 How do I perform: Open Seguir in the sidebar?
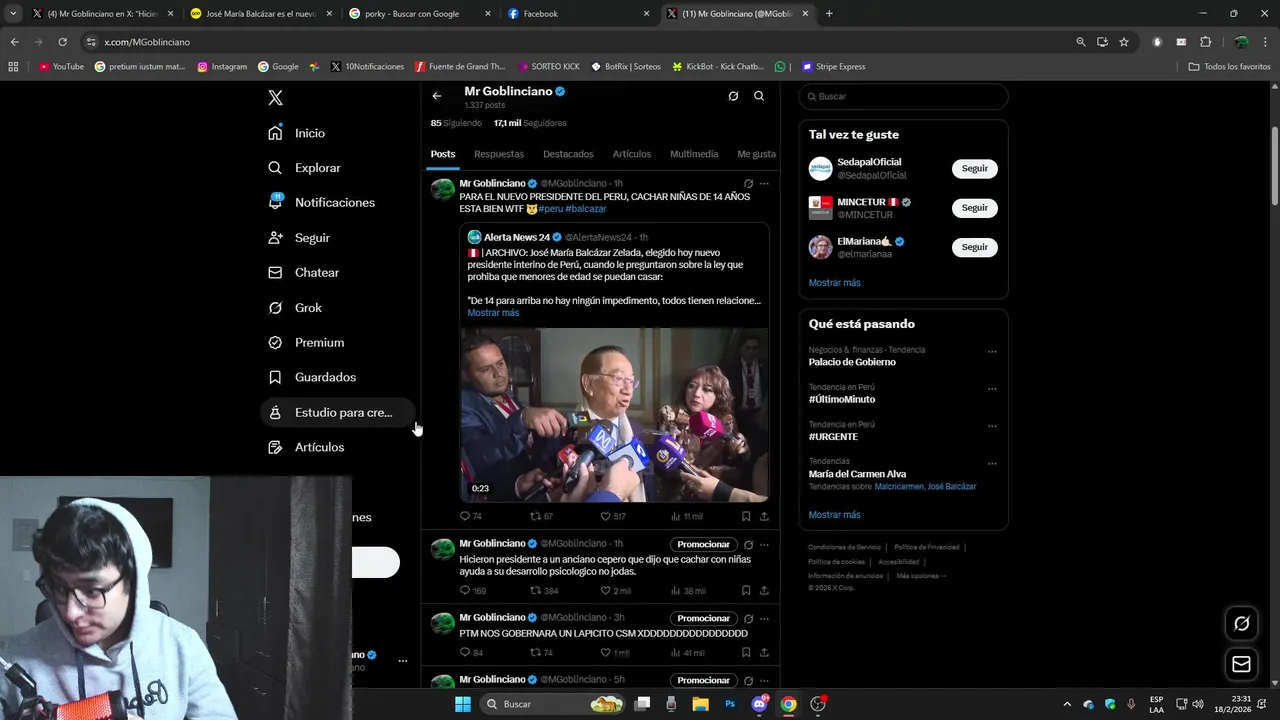click(x=298, y=237)
